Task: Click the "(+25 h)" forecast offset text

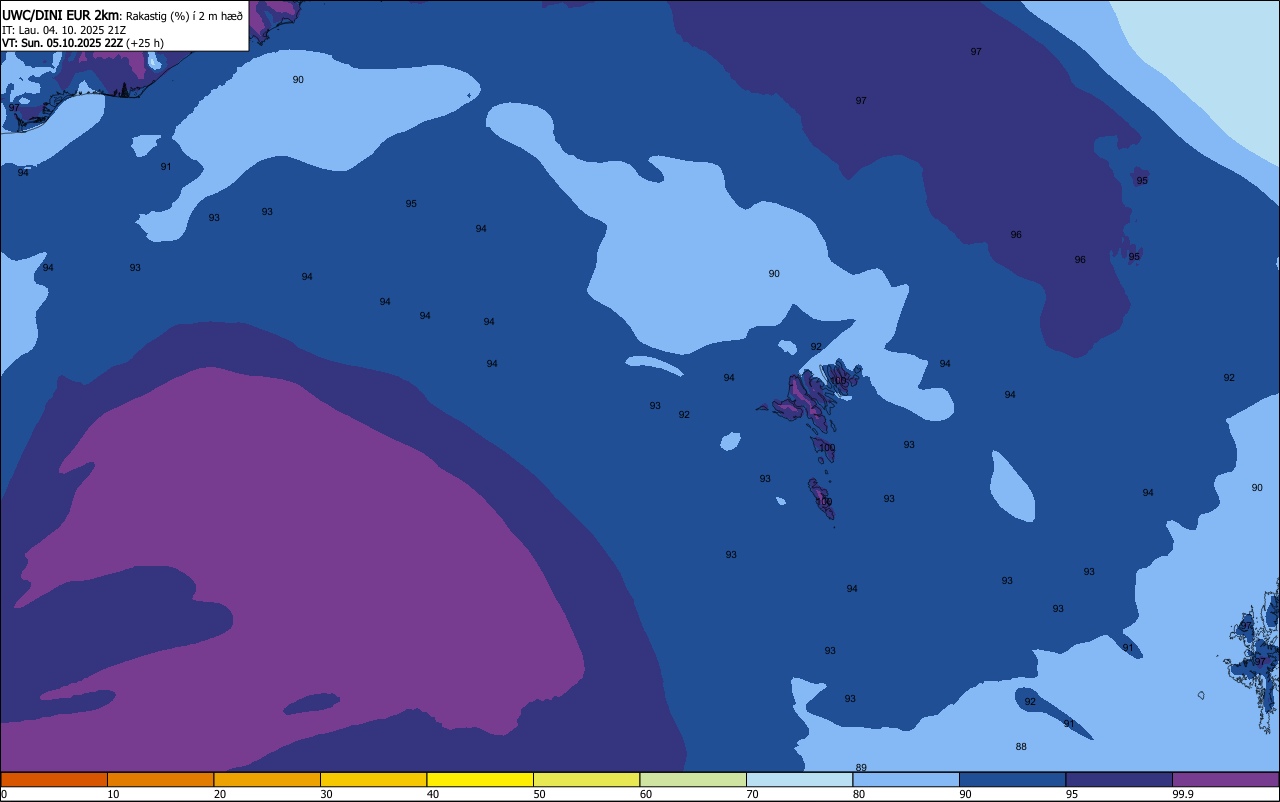Action: click(x=145, y=43)
